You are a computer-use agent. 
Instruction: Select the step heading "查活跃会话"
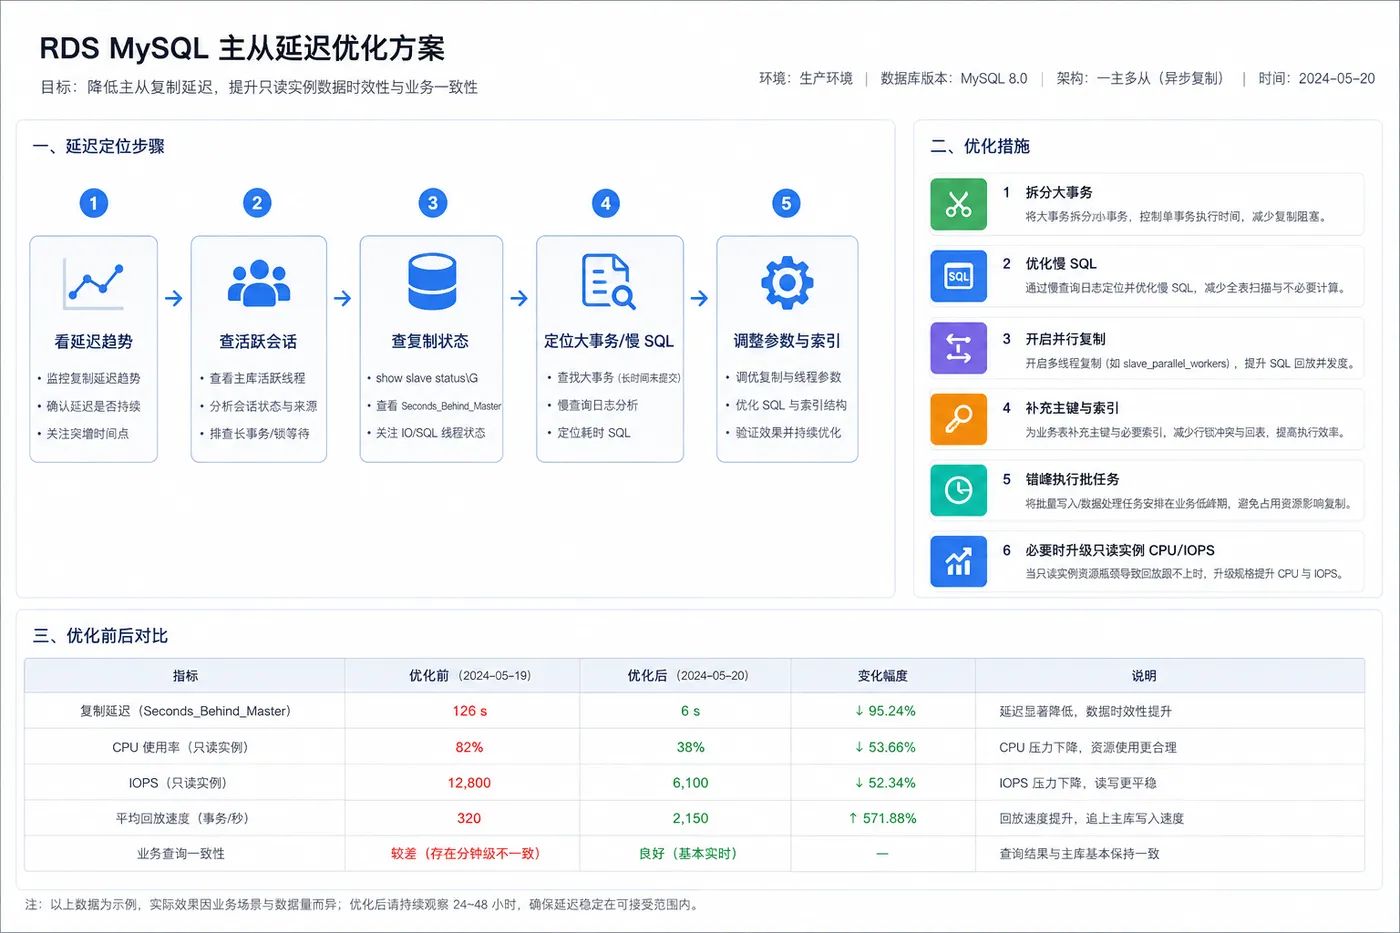click(258, 341)
